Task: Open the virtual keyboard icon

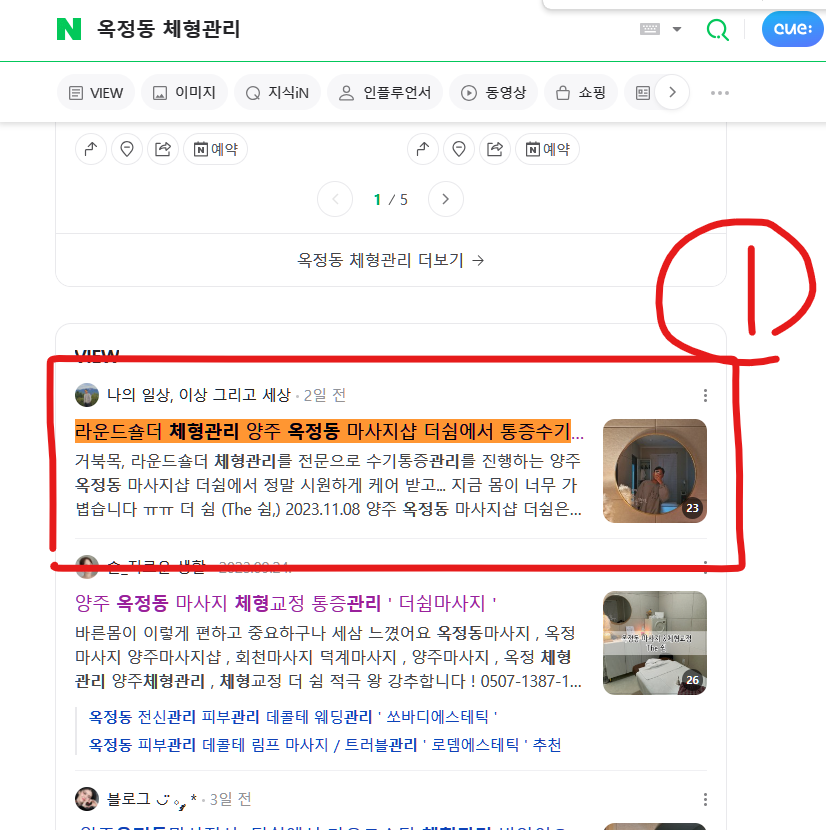Action: [650, 29]
